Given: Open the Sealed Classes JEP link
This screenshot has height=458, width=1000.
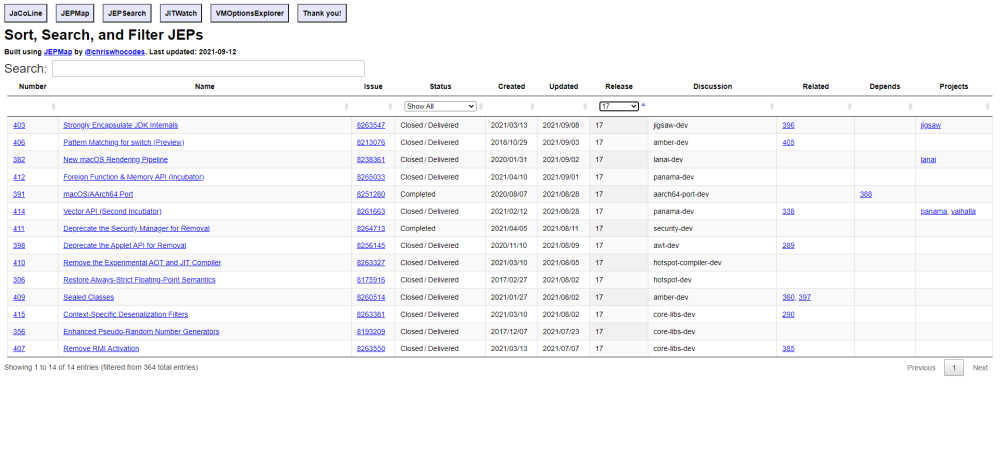Looking at the screenshot, I should pos(90,297).
